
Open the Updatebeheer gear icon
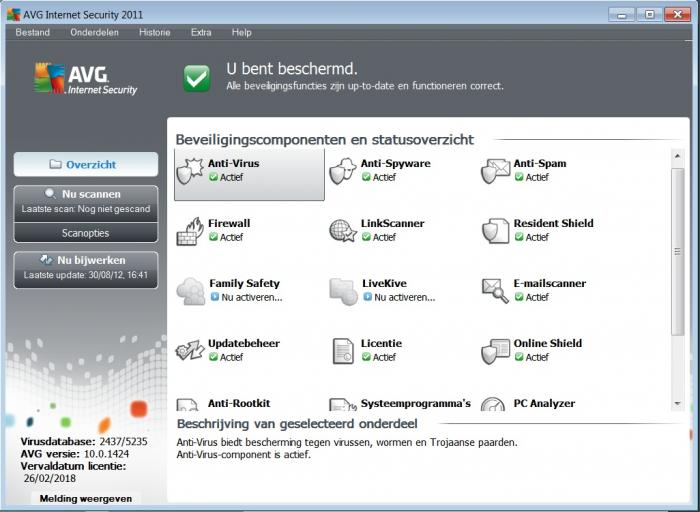[x=190, y=350]
